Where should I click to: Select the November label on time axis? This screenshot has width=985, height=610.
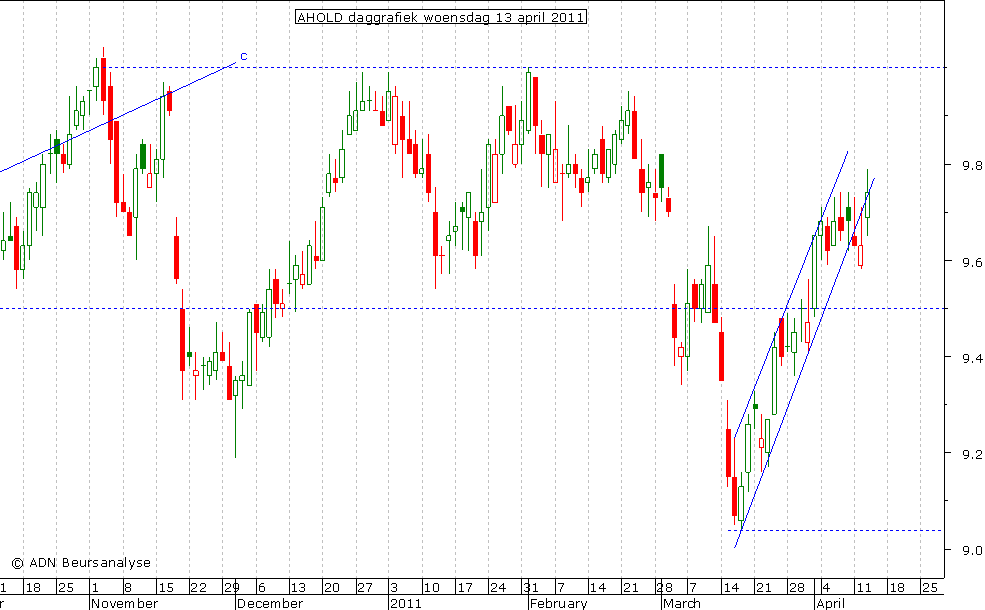click(124, 603)
